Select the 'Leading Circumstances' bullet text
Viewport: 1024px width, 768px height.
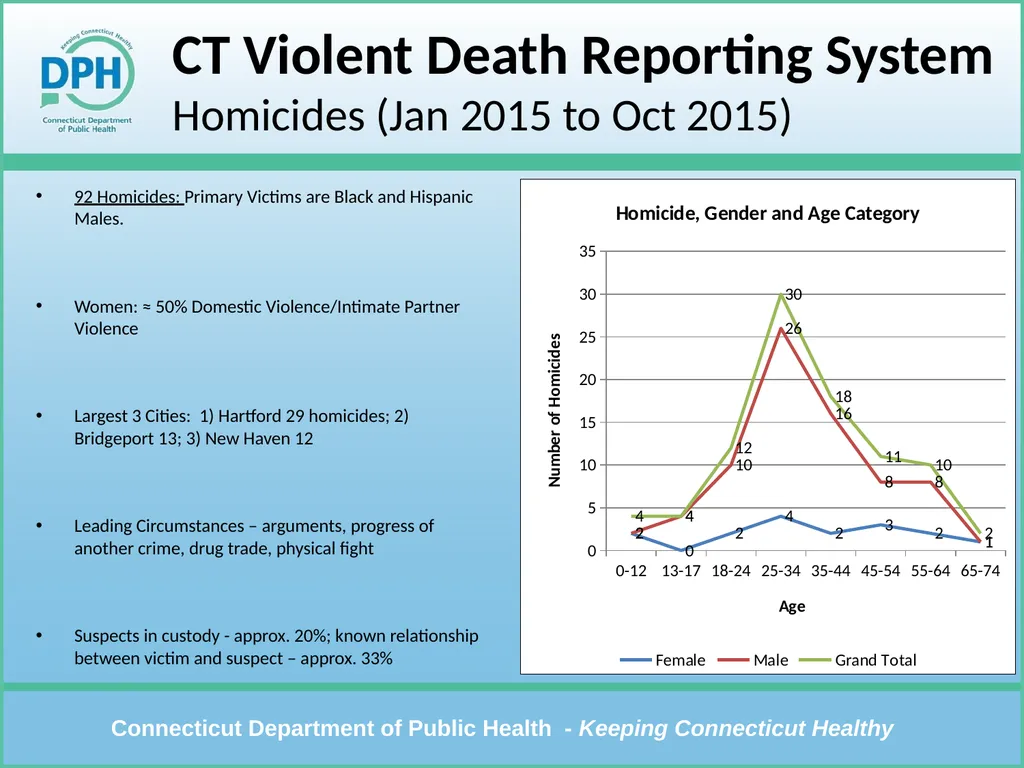click(x=253, y=537)
